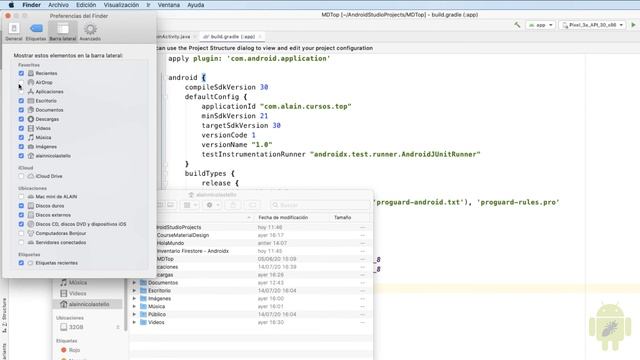This screenshot has height=360, width=640.
Task: Select the Barra lateral preferences tab
Action: coord(63,32)
